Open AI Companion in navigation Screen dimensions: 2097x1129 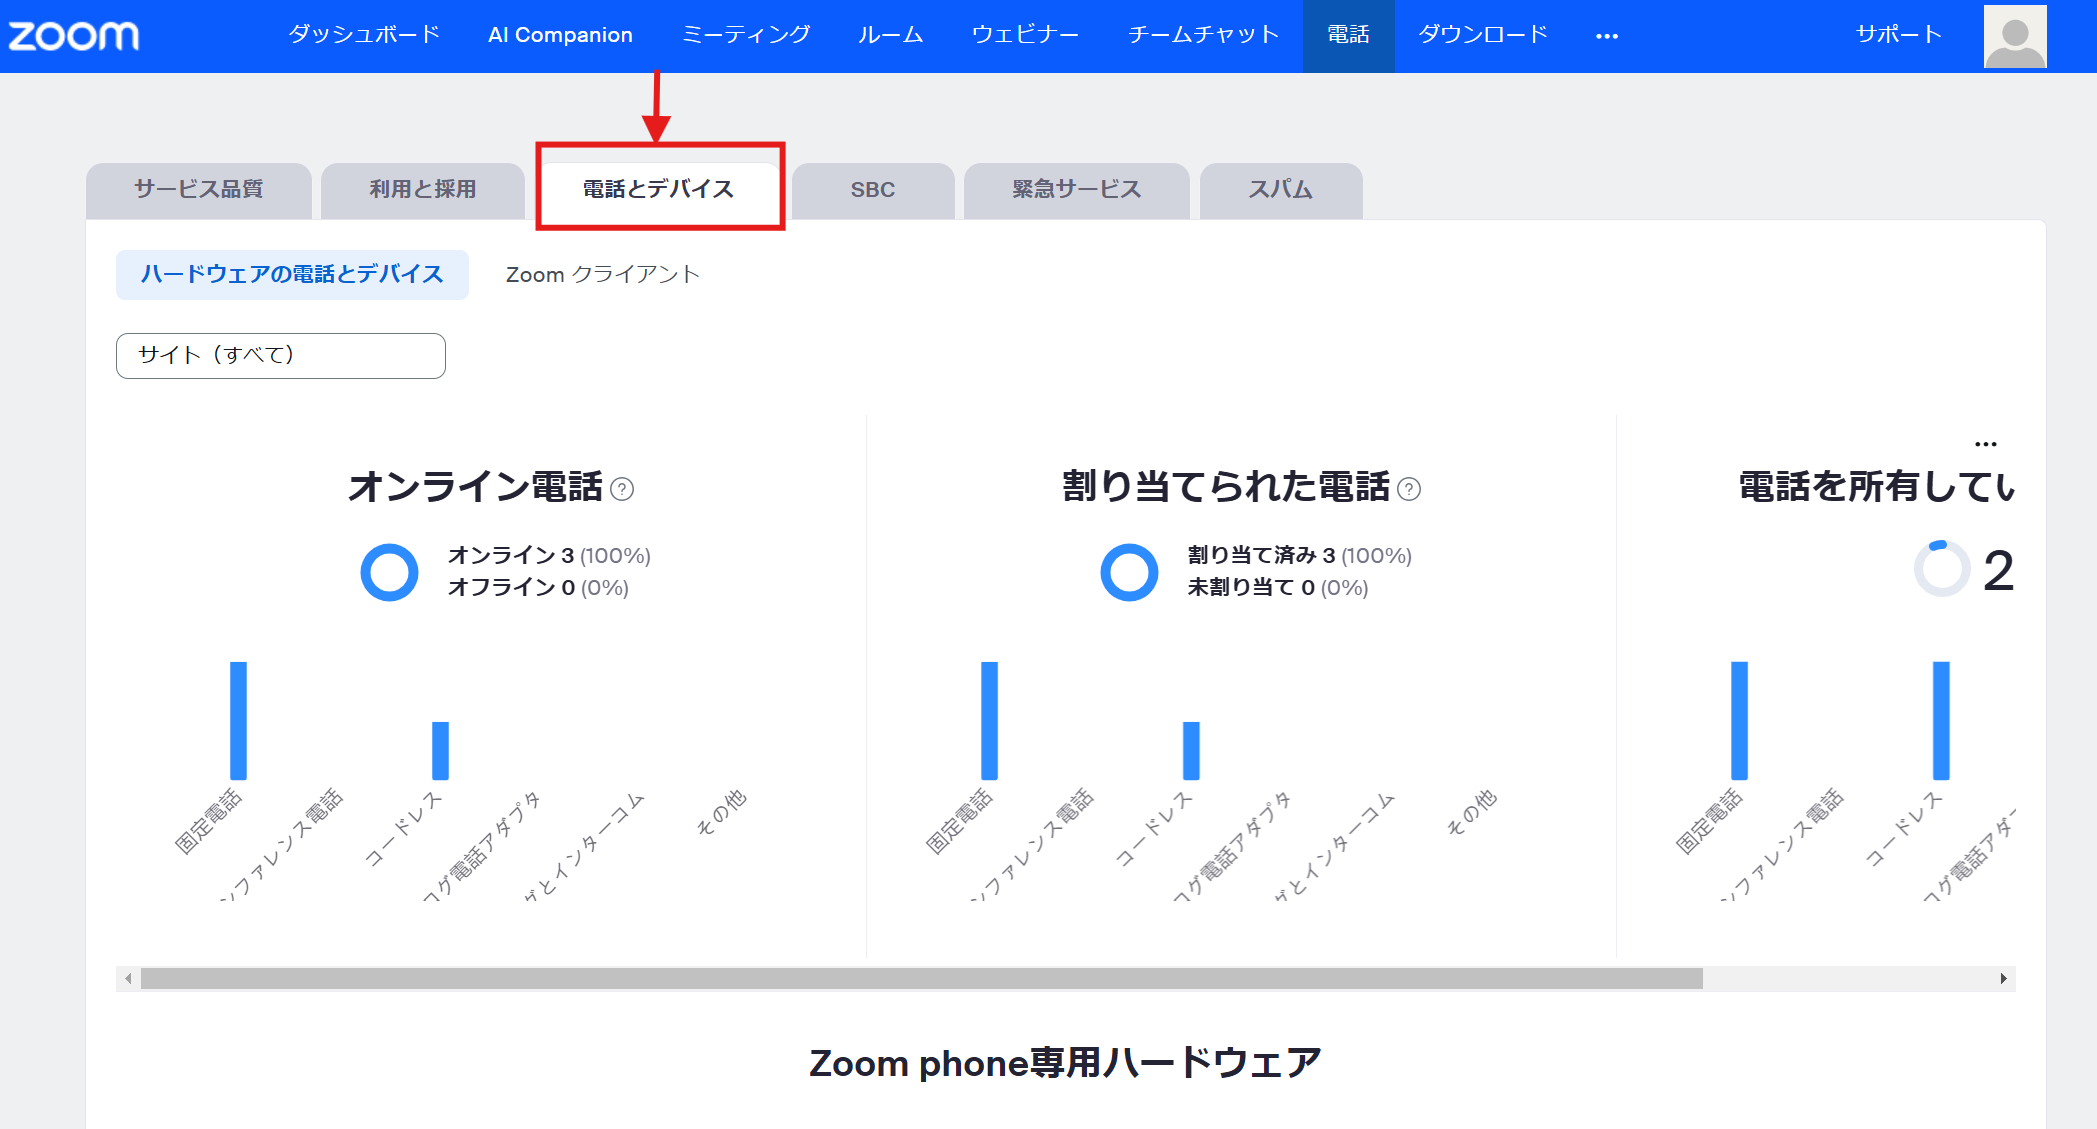(560, 35)
